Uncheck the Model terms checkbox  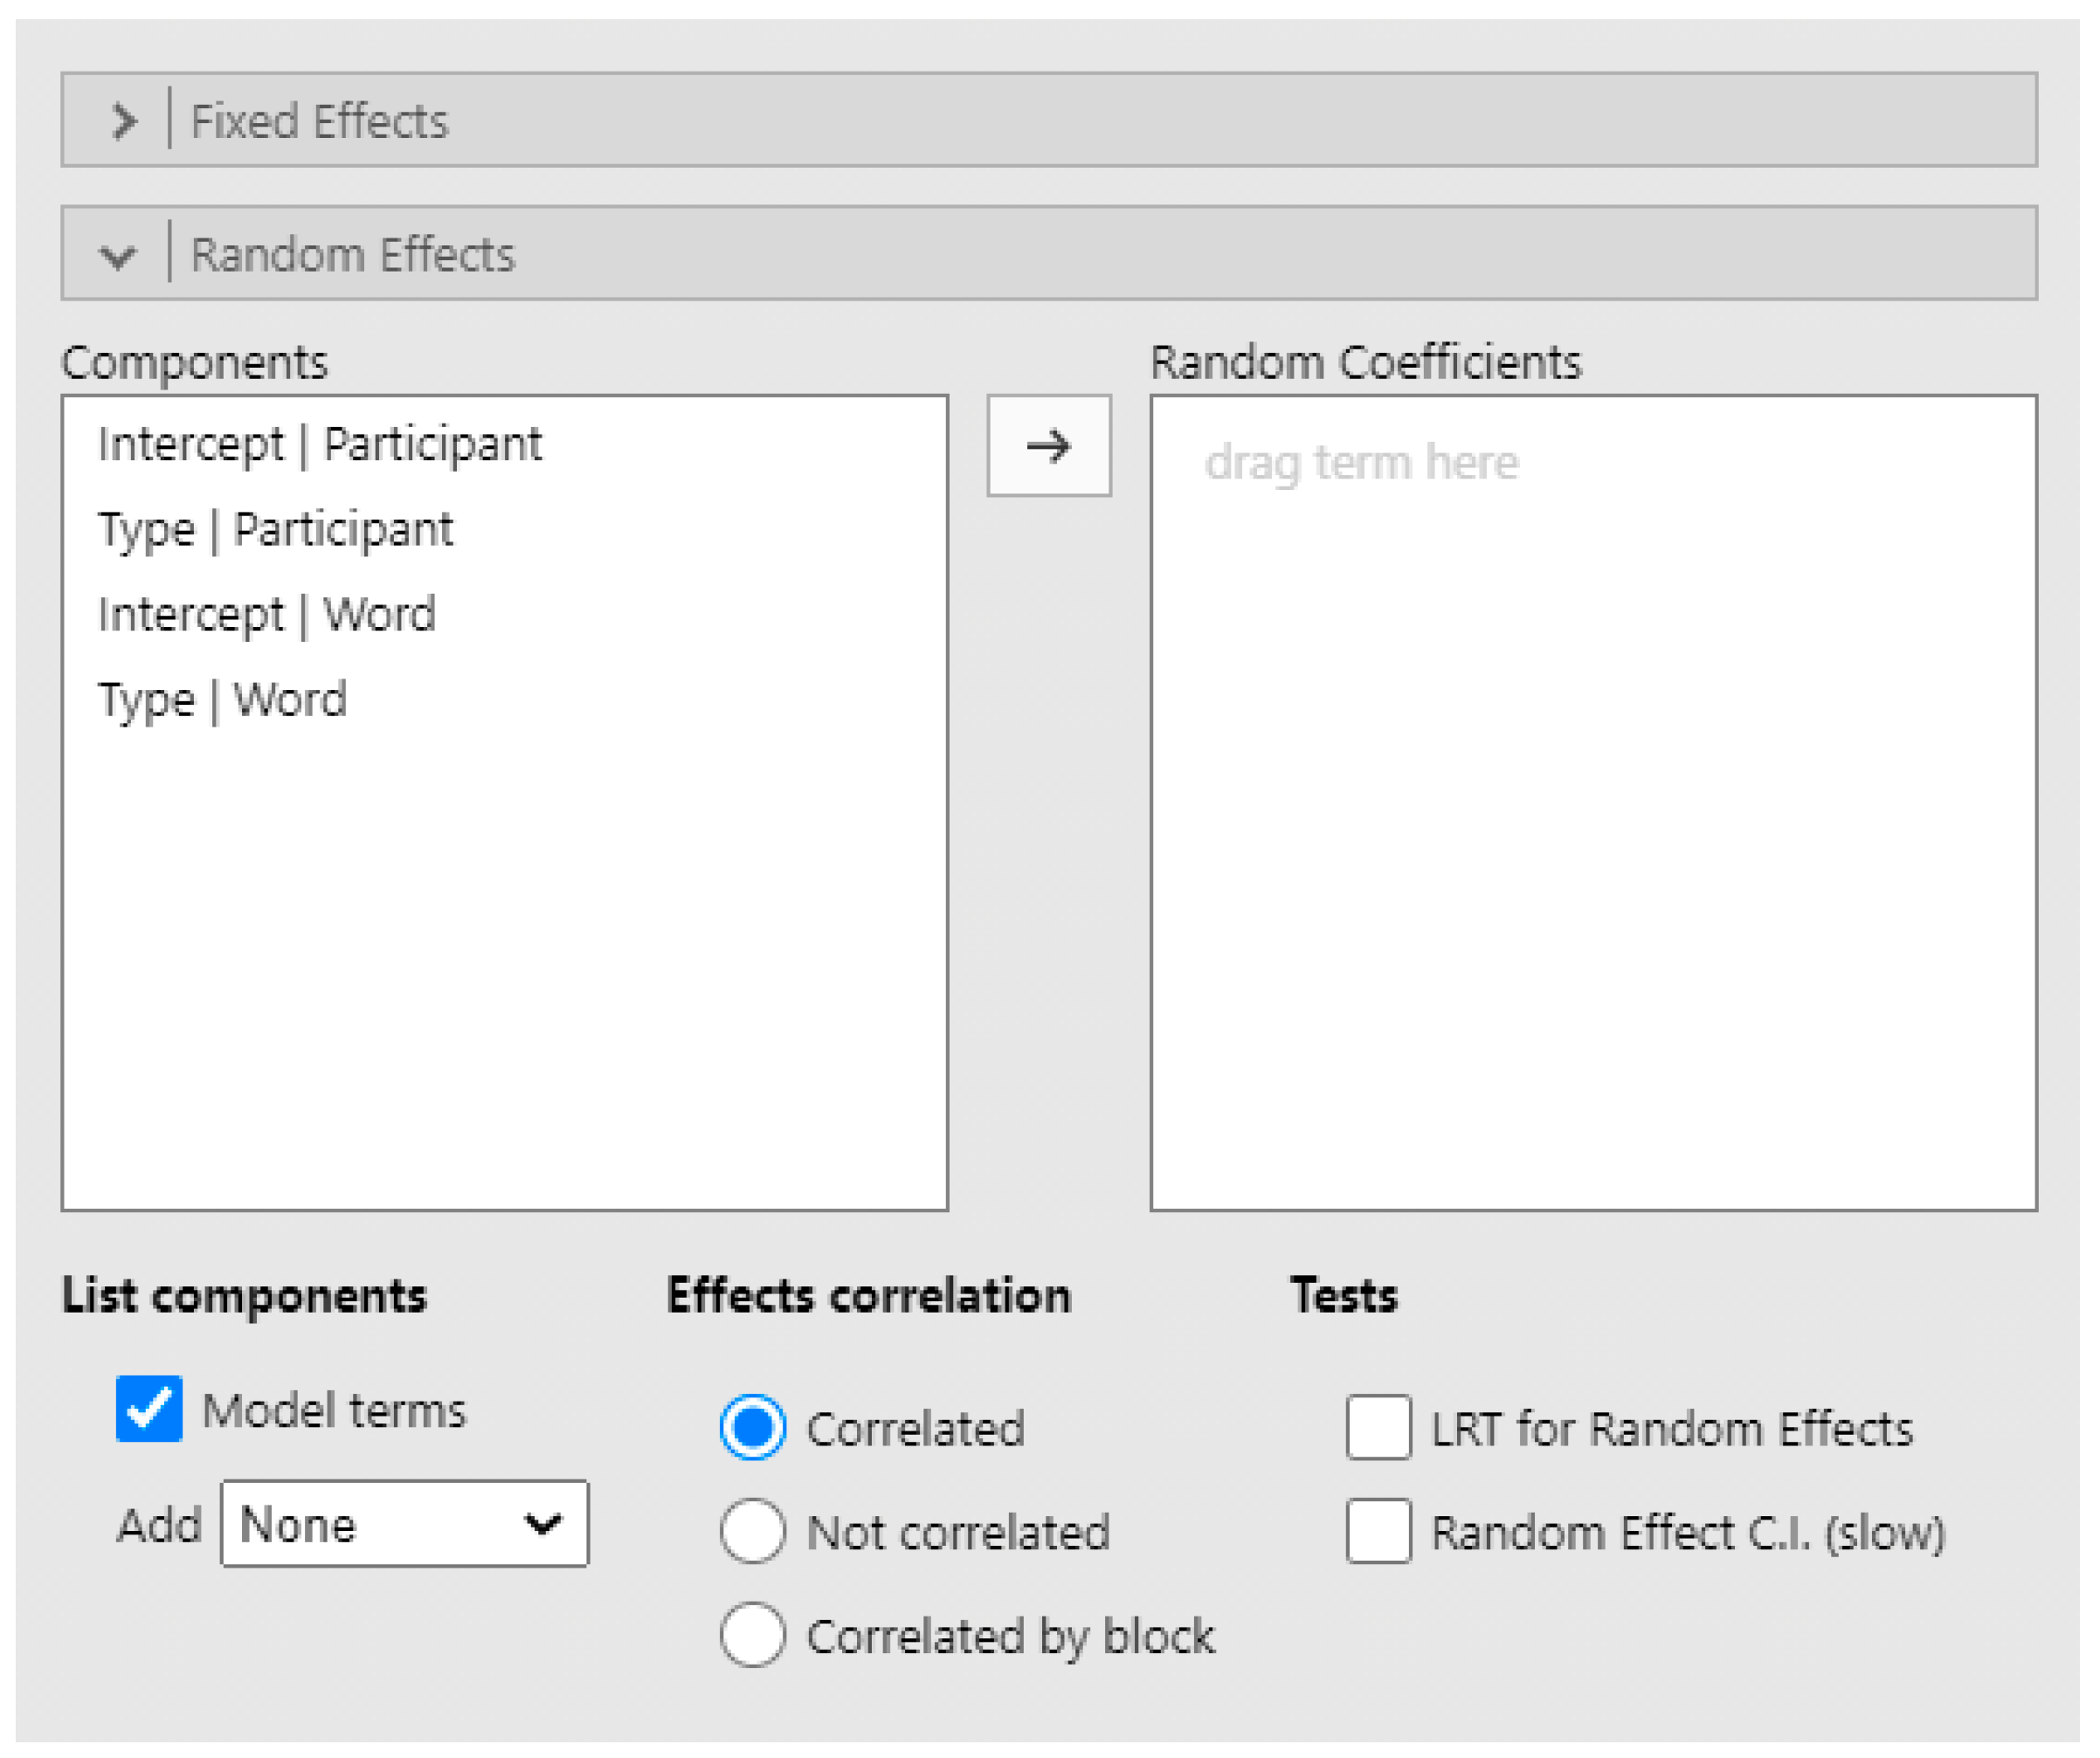[x=149, y=1409]
